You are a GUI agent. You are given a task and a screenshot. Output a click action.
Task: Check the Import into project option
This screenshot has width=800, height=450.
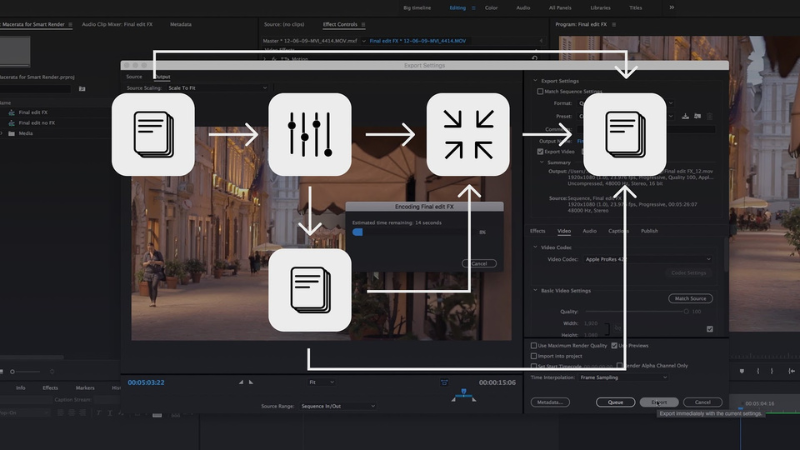point(534,356)
